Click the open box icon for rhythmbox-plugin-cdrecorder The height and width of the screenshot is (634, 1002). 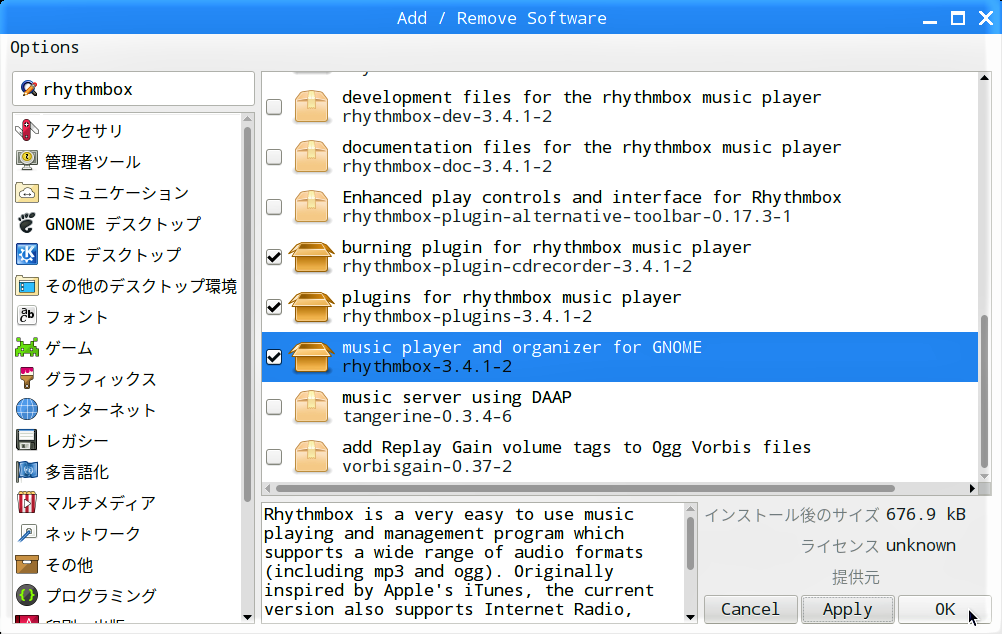click(x=311, y=256)
